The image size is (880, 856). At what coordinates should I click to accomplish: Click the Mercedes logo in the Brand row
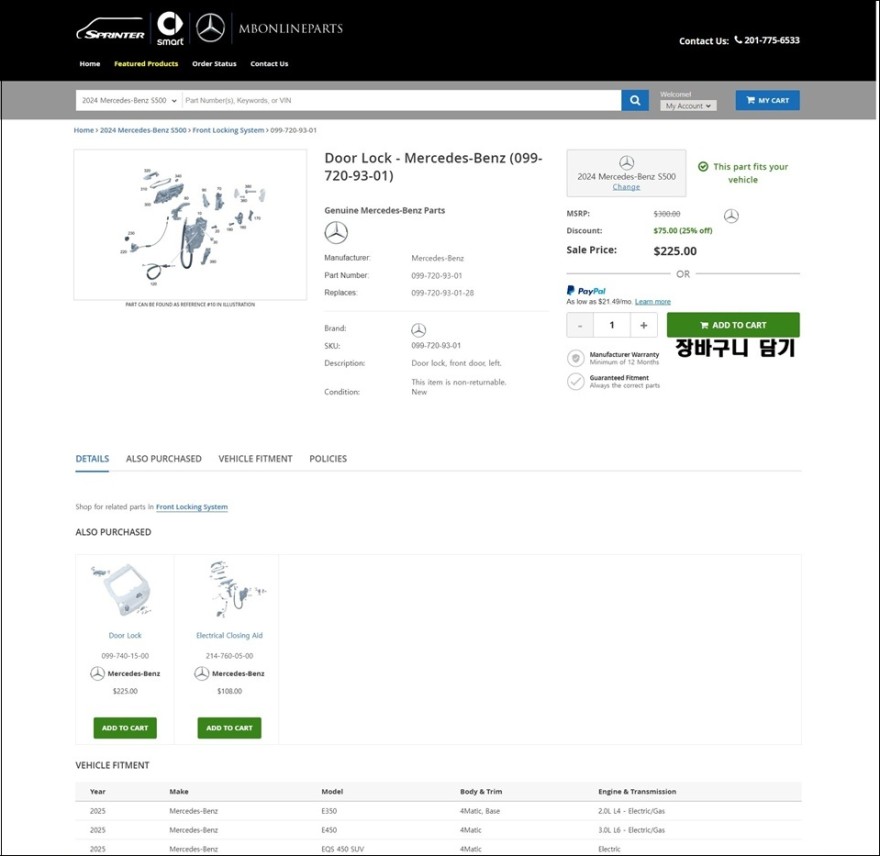(419, 329)
